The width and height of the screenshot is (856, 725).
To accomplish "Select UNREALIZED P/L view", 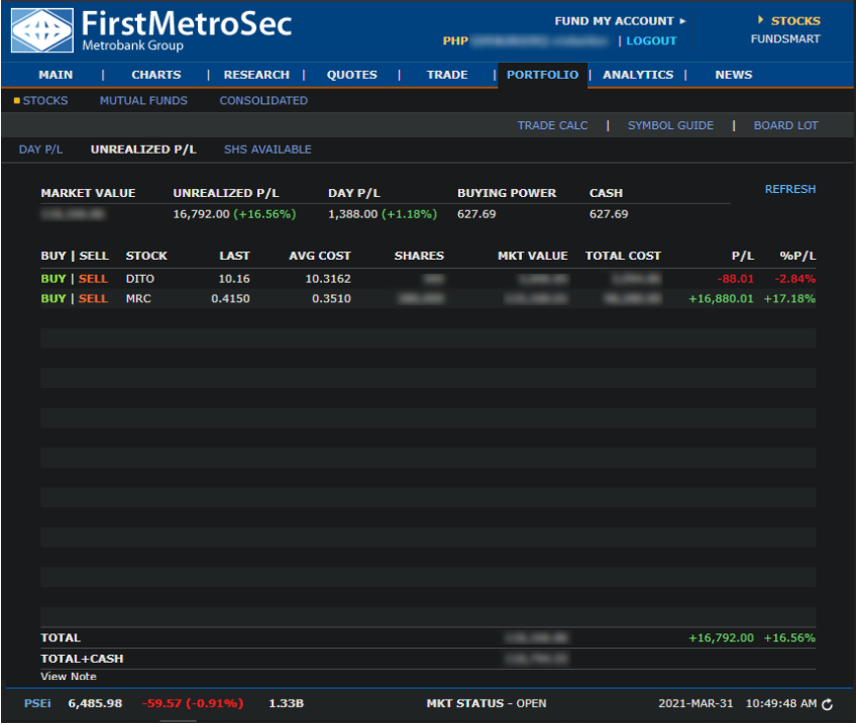I will coord(144,150).
